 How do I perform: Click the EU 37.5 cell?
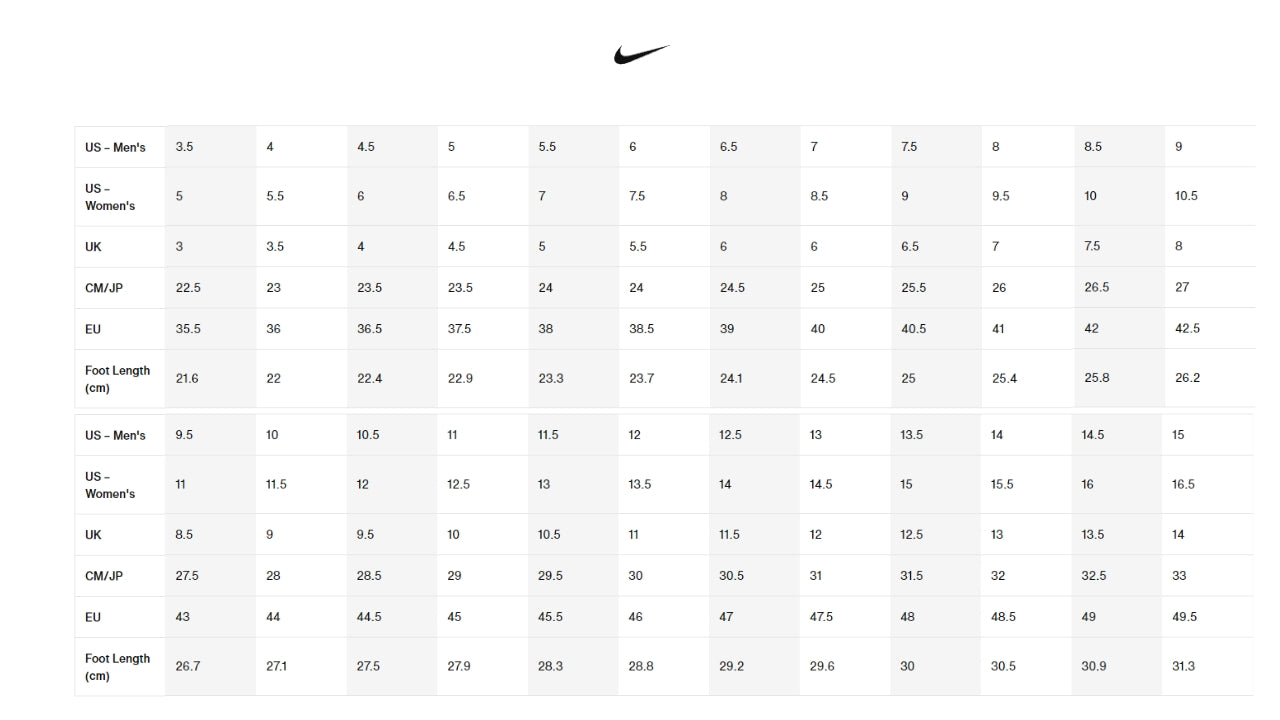[x=460, y=329]
